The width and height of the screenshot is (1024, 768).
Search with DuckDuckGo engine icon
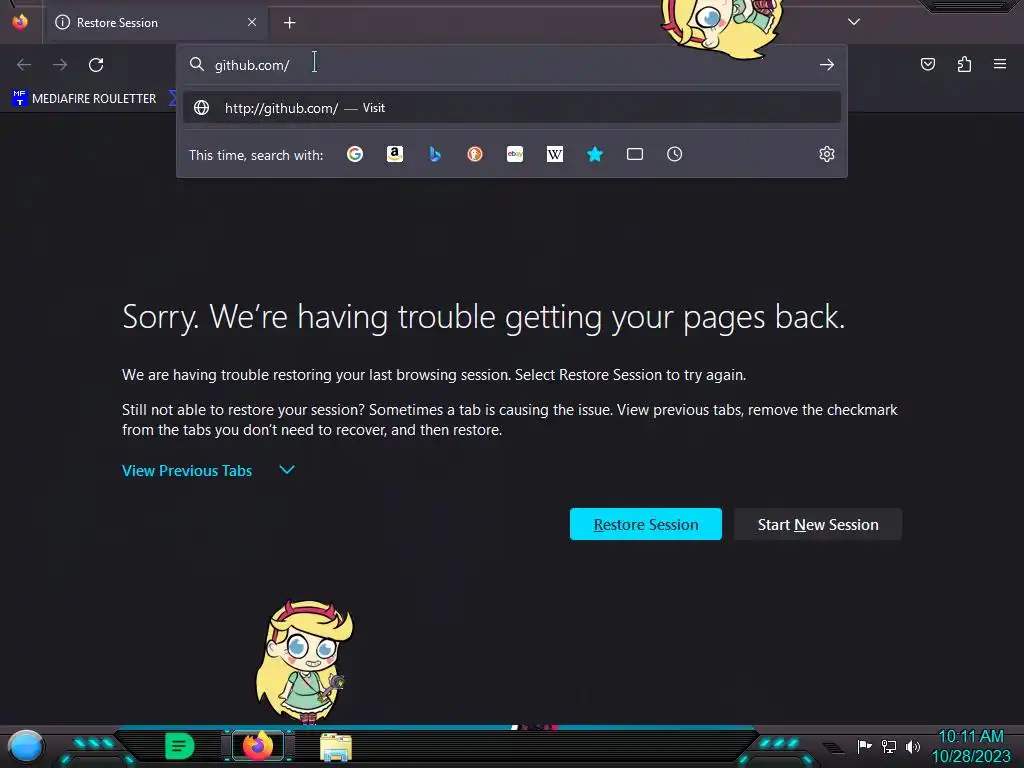pyautogui.click(x=475, y=154)
